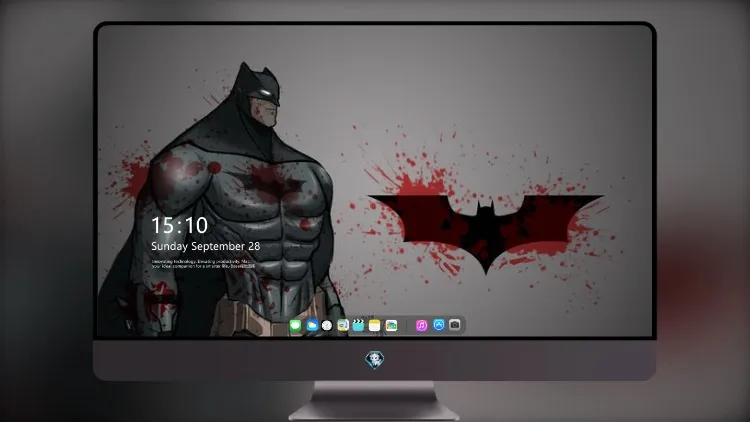750x422 pixels.
Task: Open the blue App Store icon
Action: (x=439, y=325)
